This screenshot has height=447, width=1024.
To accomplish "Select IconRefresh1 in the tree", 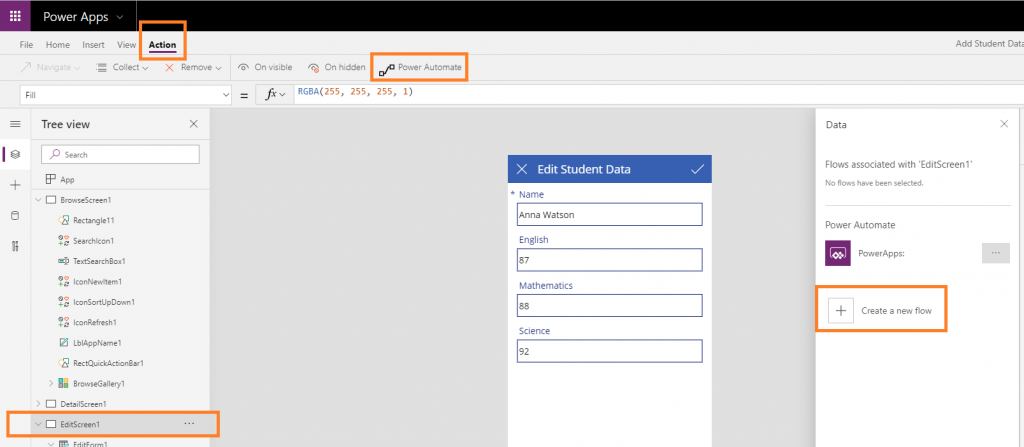I will tap(95, 322).
